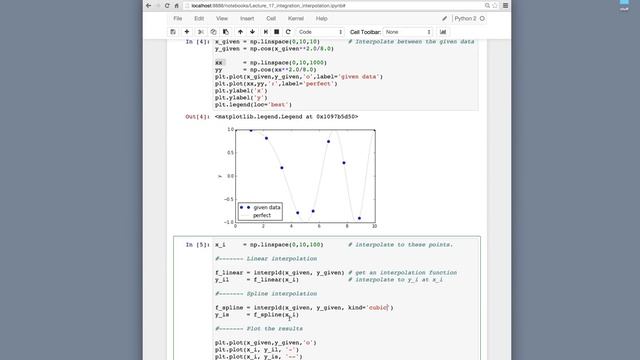
Task: Run cell and select below icon
Action: pyautogui.click(x=266, y=32)
